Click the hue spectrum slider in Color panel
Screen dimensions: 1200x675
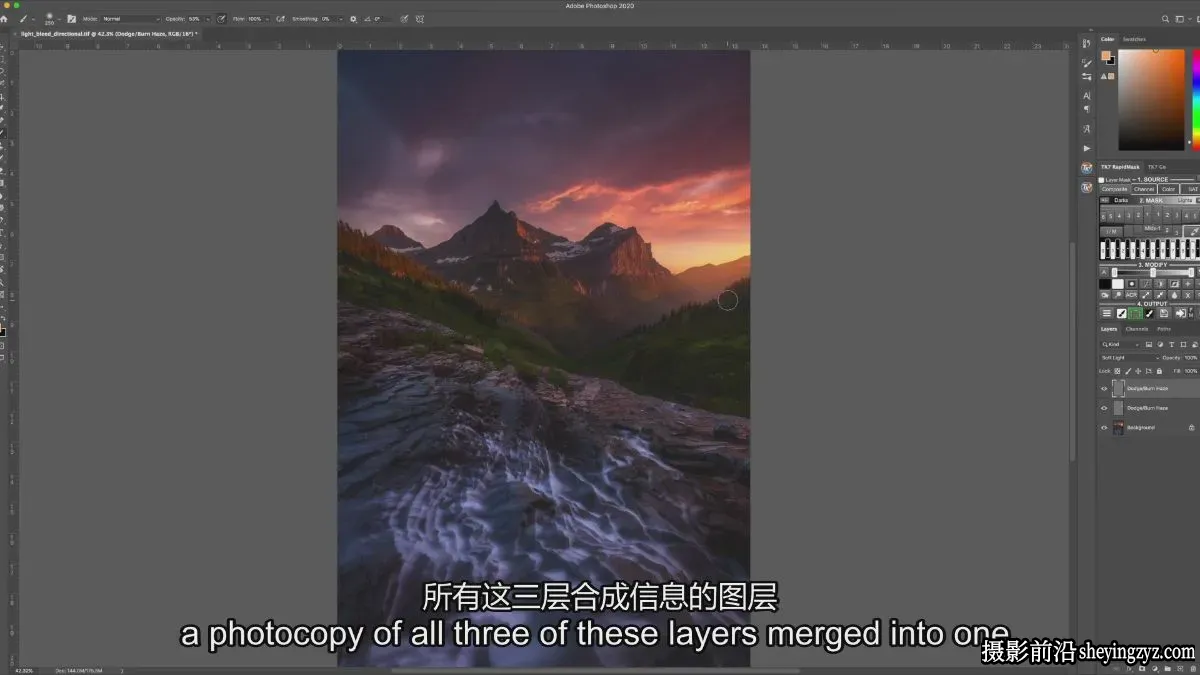point(1196,100)
